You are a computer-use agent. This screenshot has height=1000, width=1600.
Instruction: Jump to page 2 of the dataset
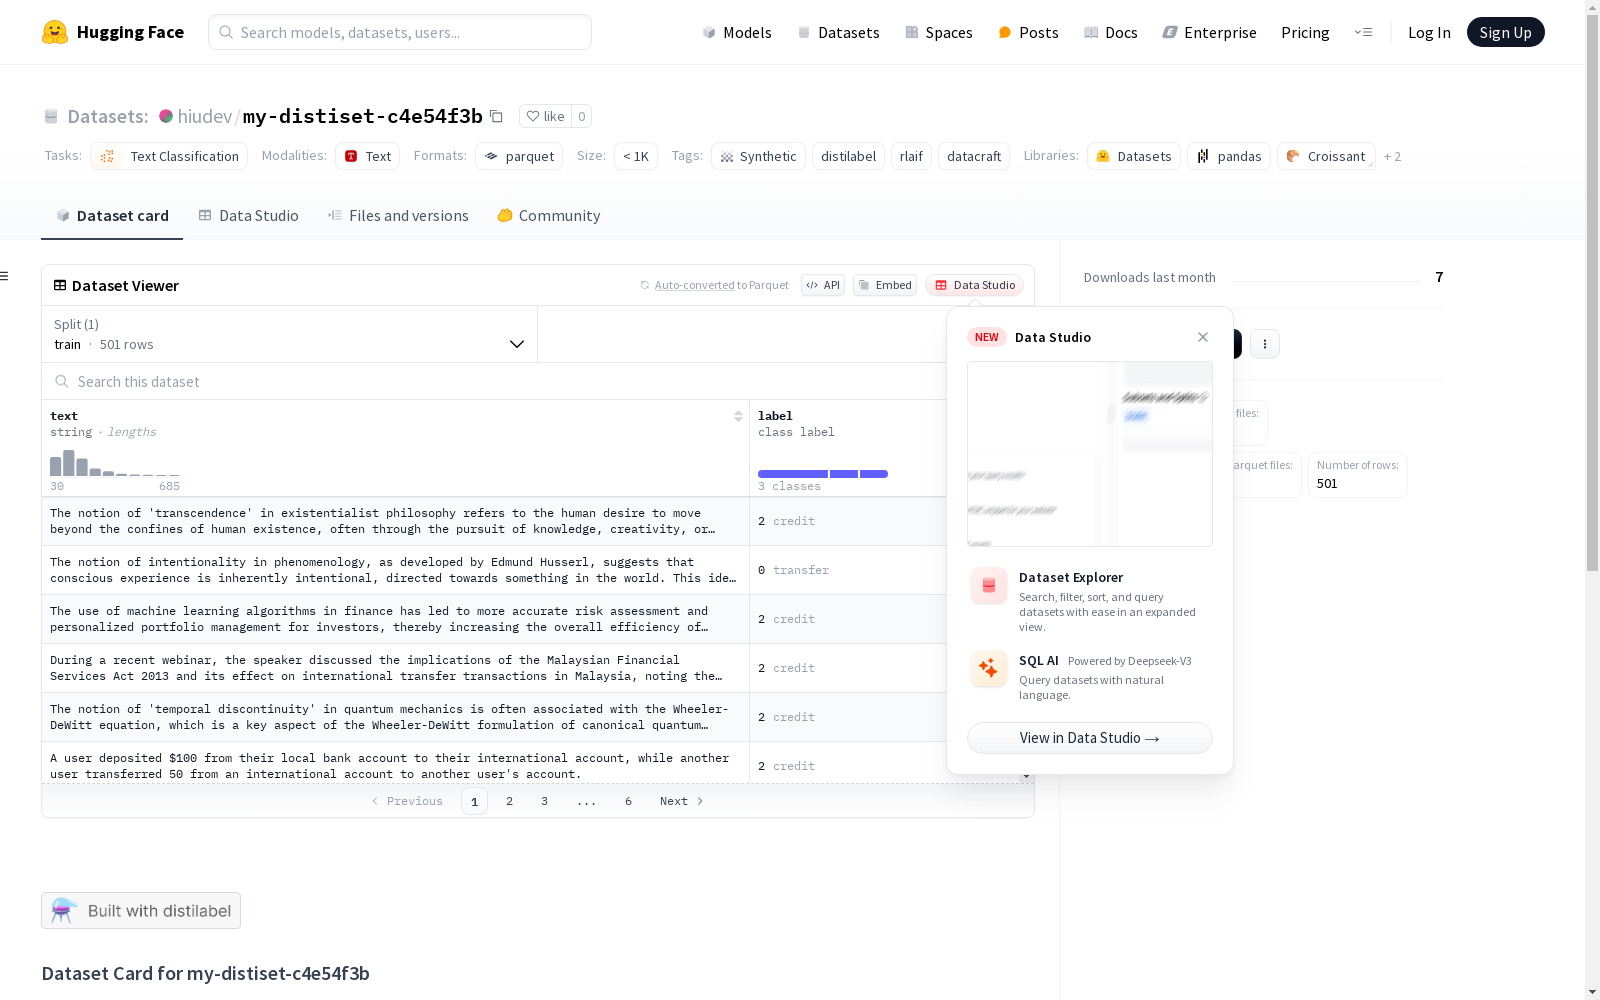(510, 801)
